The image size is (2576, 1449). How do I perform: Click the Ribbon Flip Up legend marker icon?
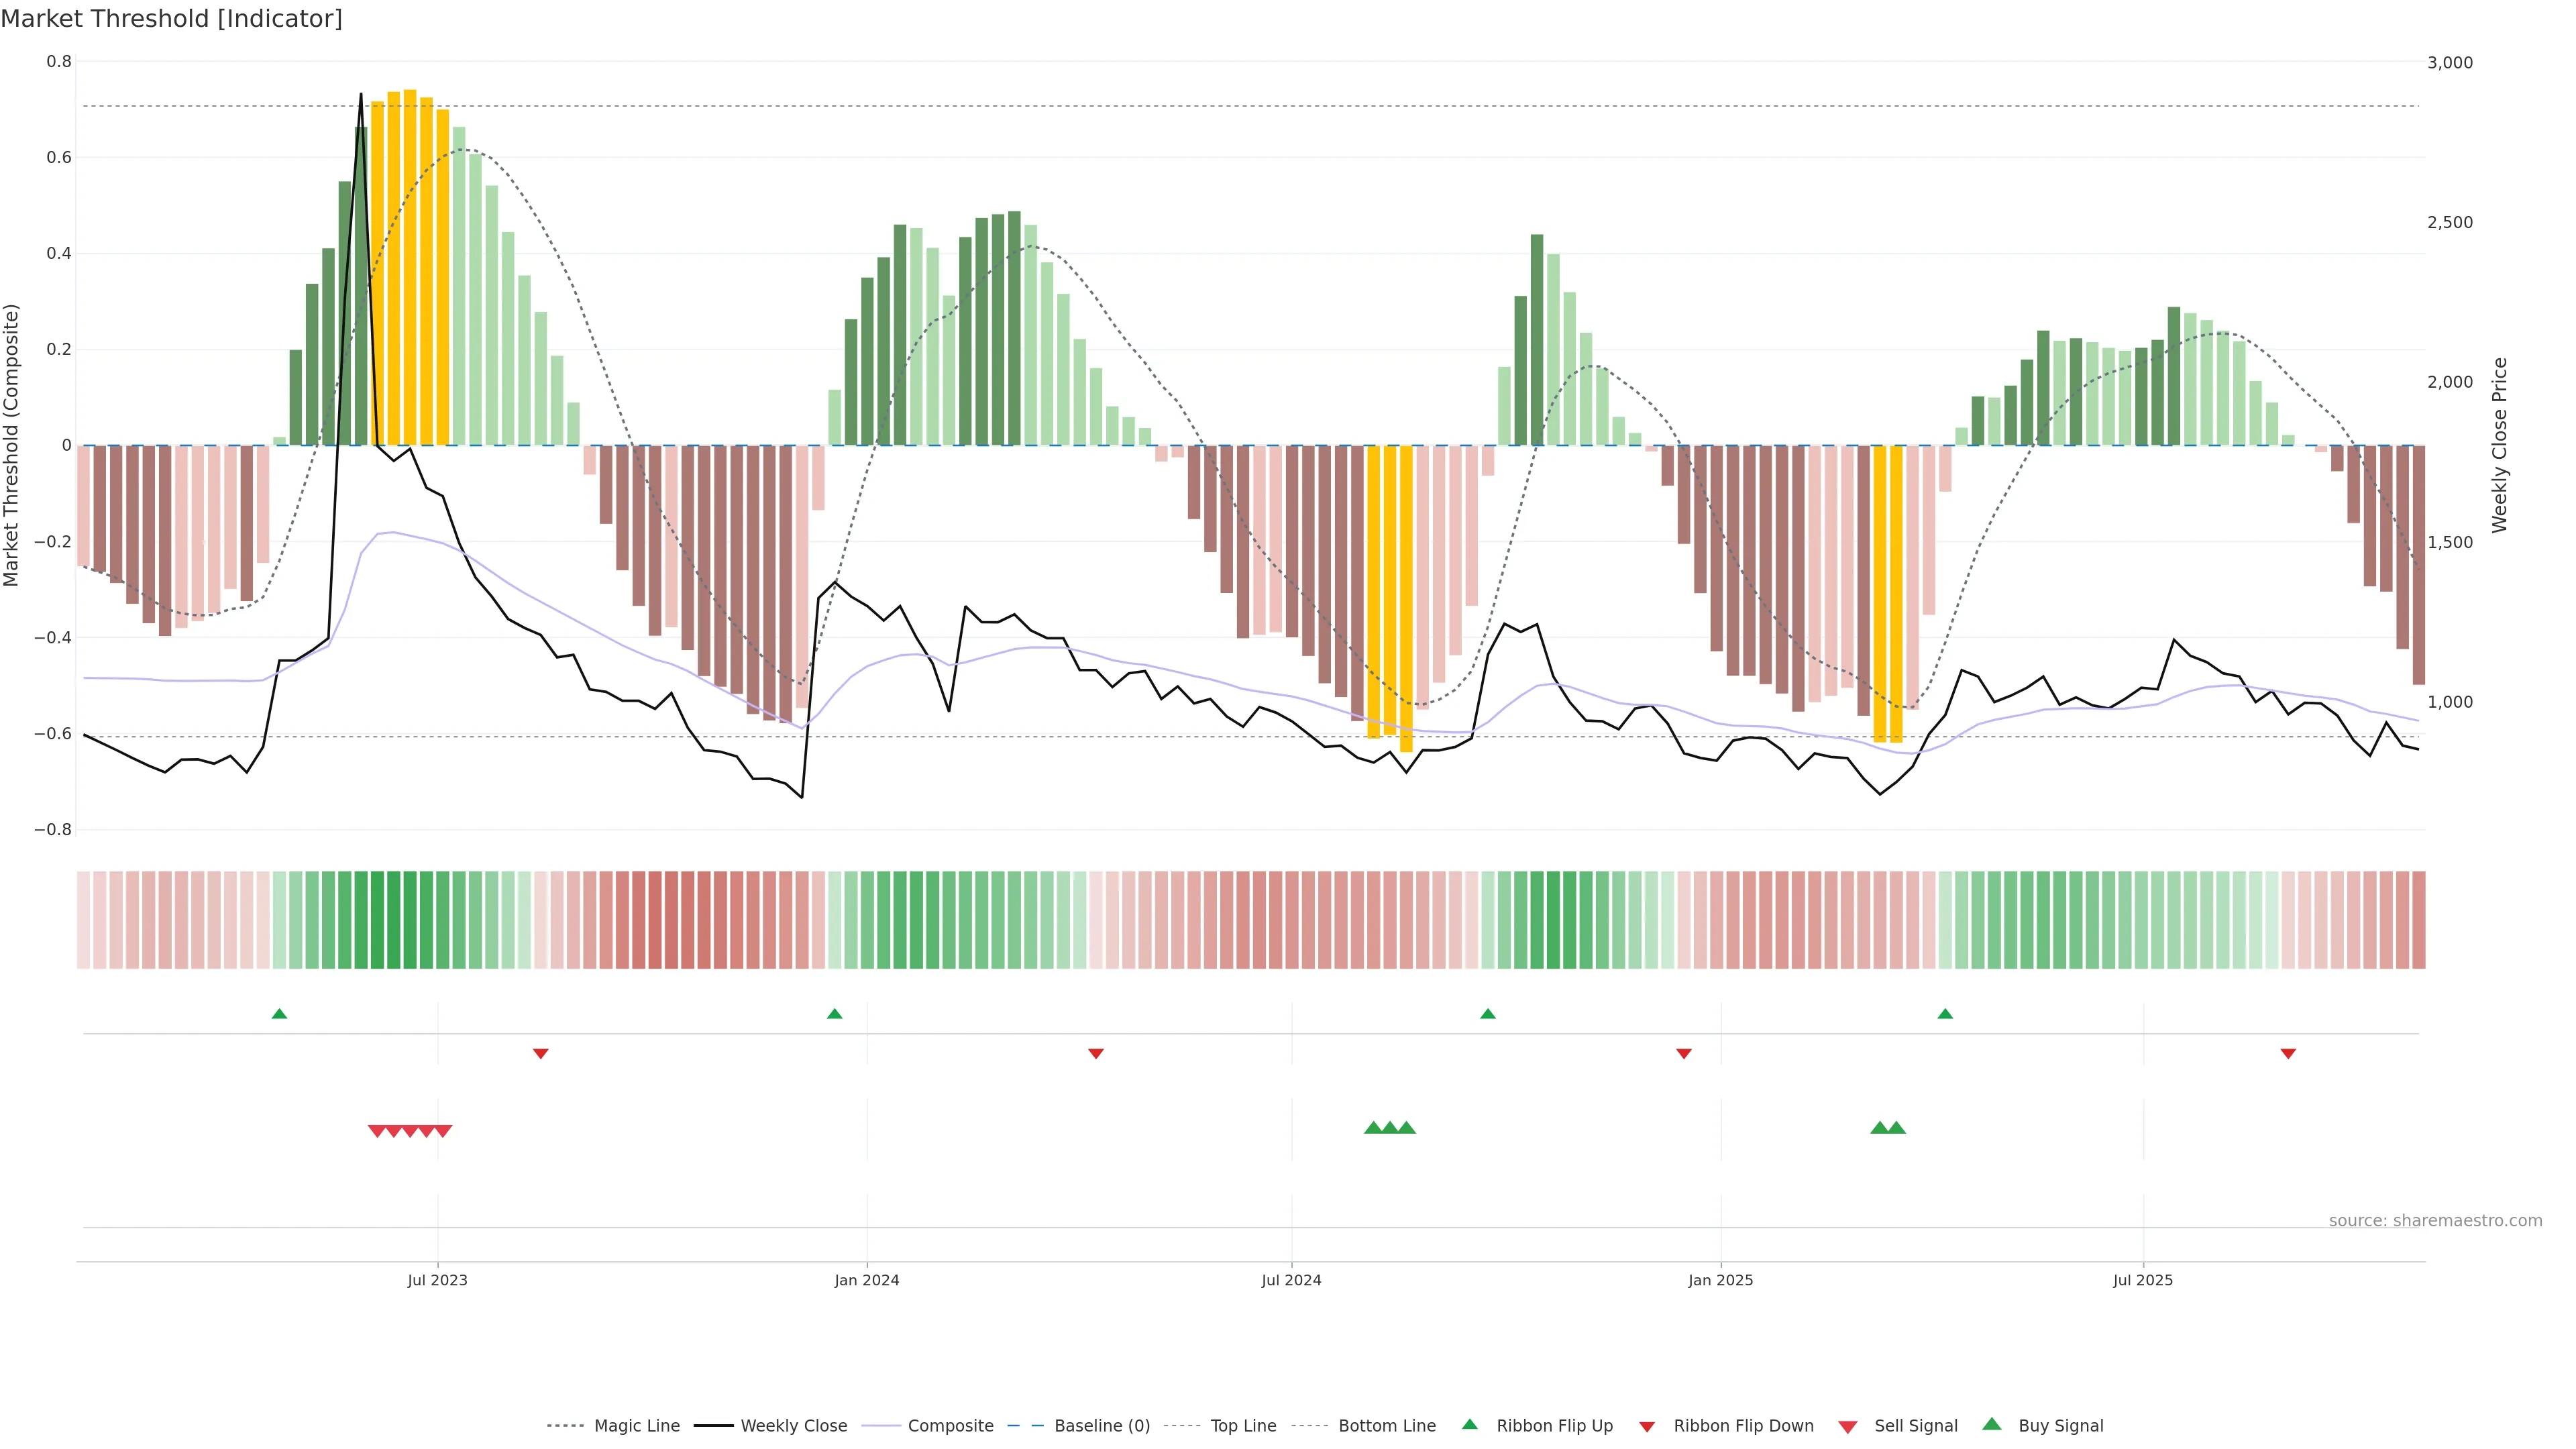point(1469,1424)
